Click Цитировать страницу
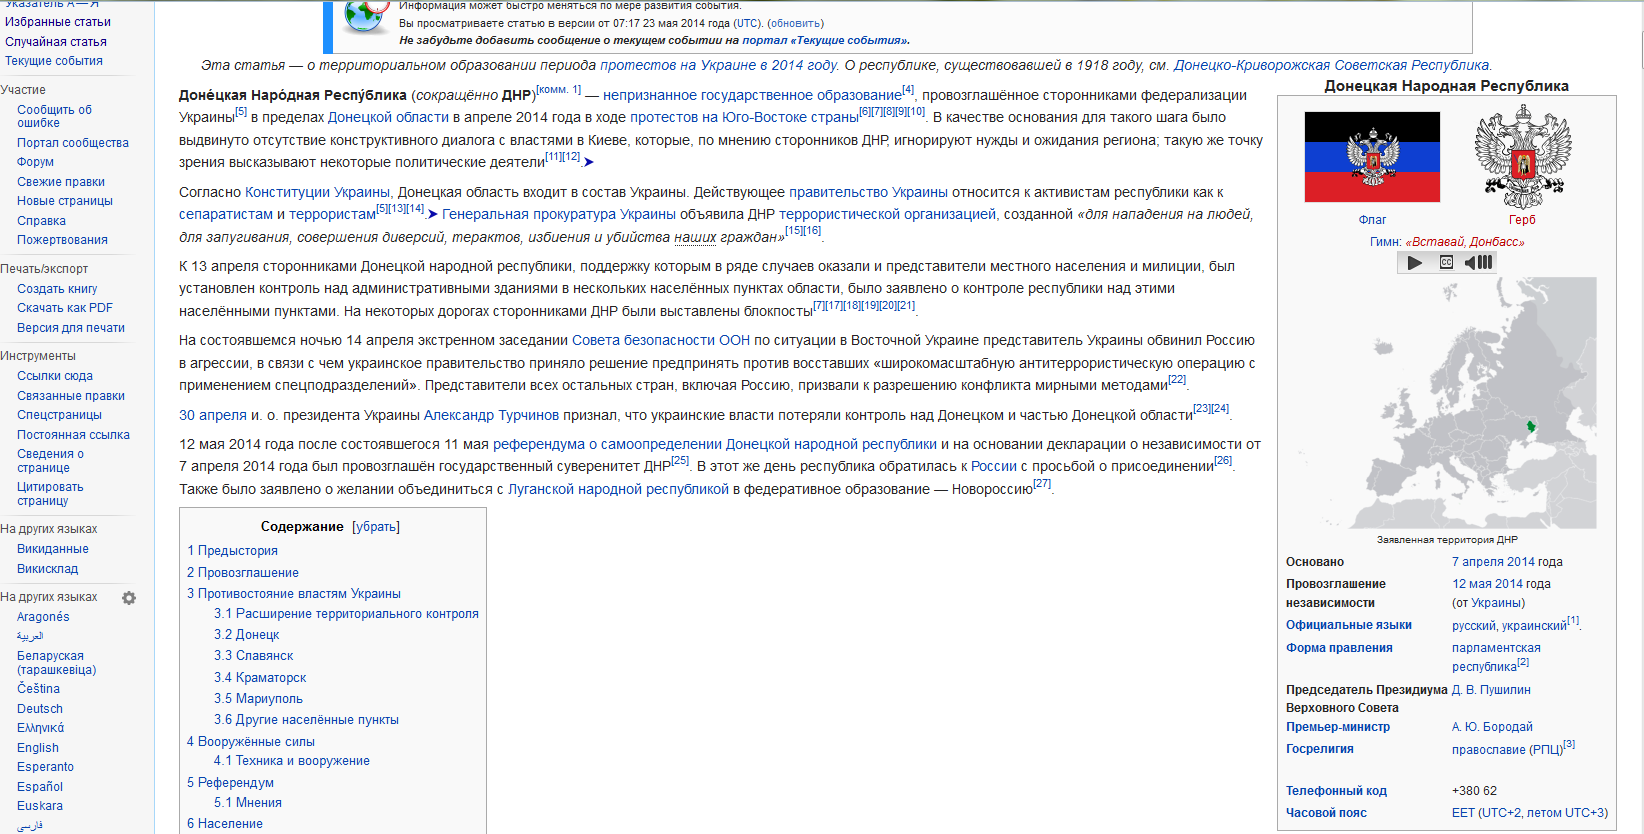1644x834 pixels. 50,494
